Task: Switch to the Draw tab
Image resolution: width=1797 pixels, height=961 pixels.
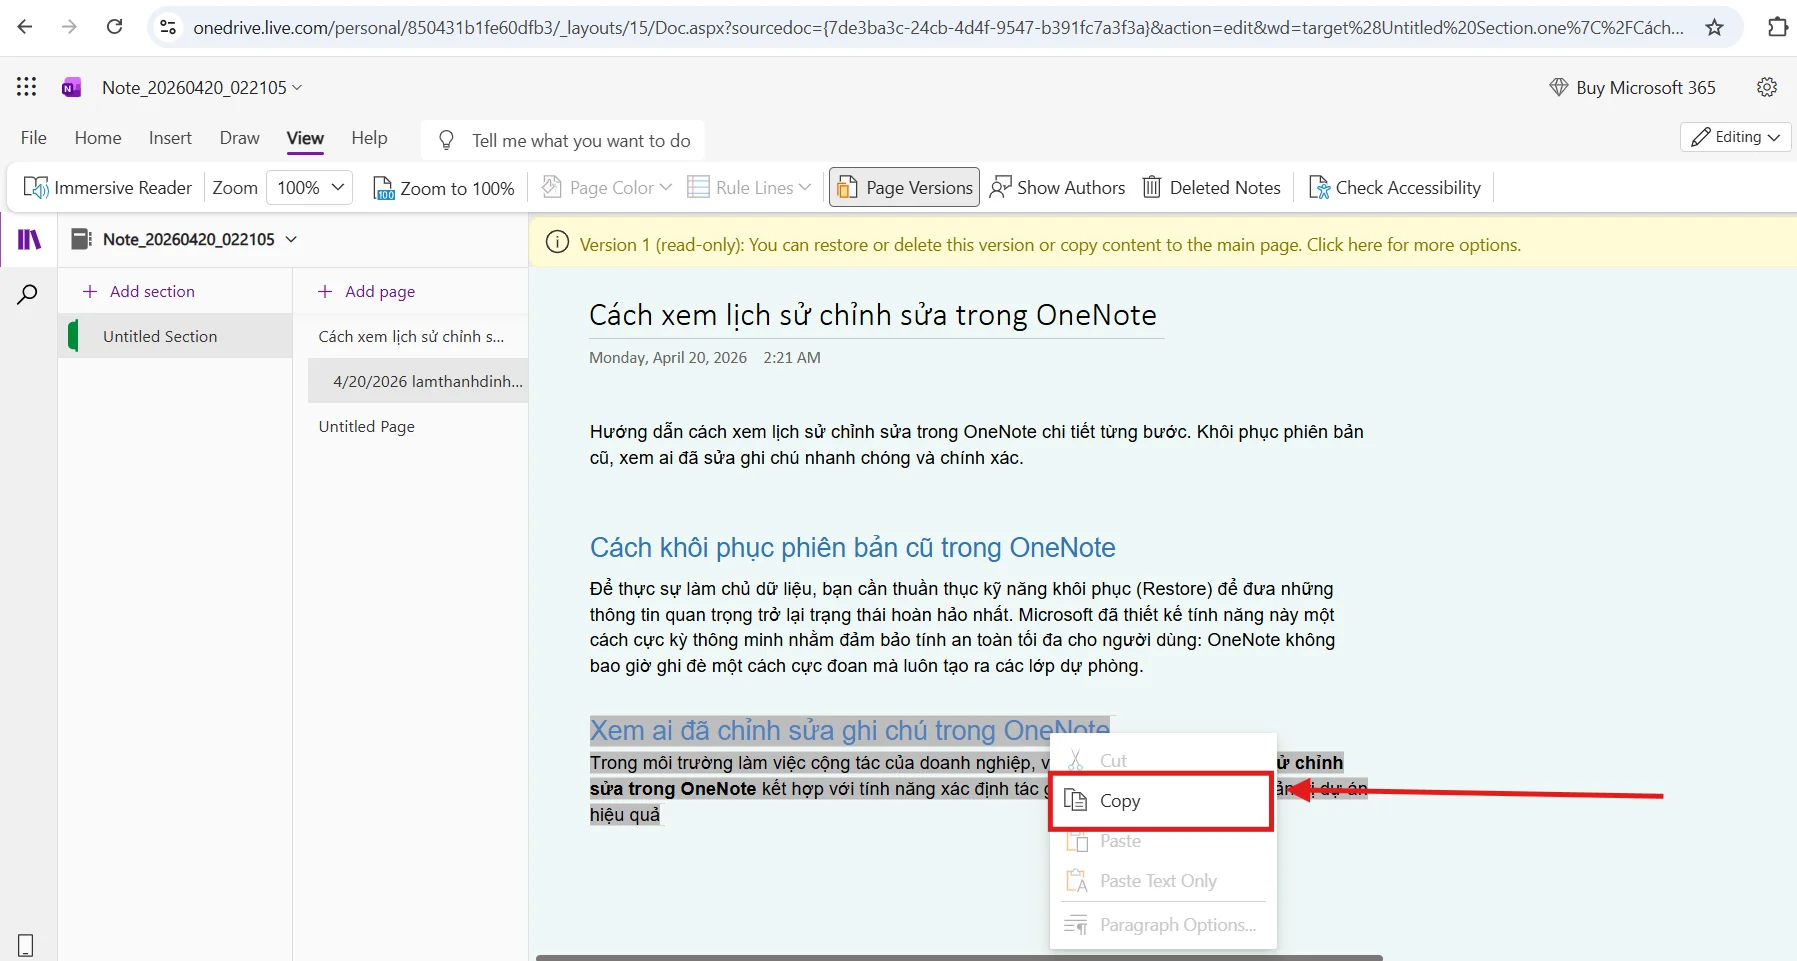Action: (240, 138)
